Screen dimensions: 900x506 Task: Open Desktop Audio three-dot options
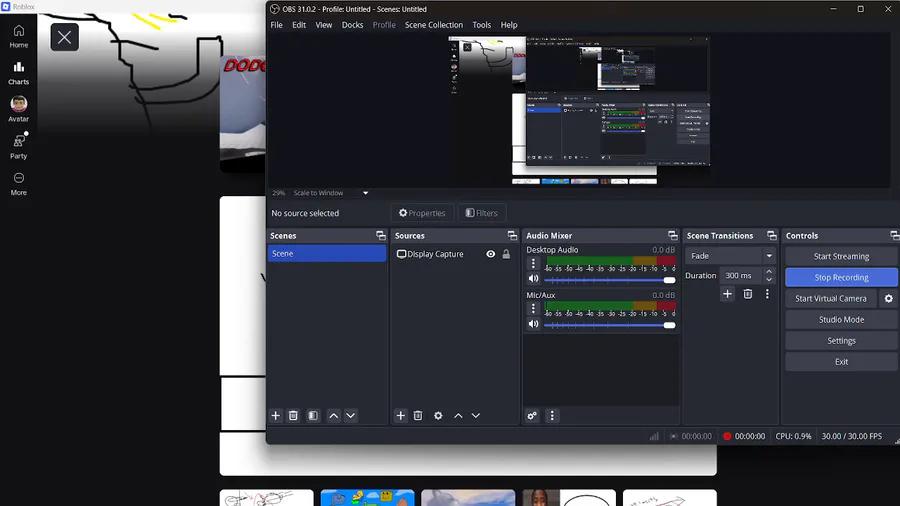(x=533, y=263)
